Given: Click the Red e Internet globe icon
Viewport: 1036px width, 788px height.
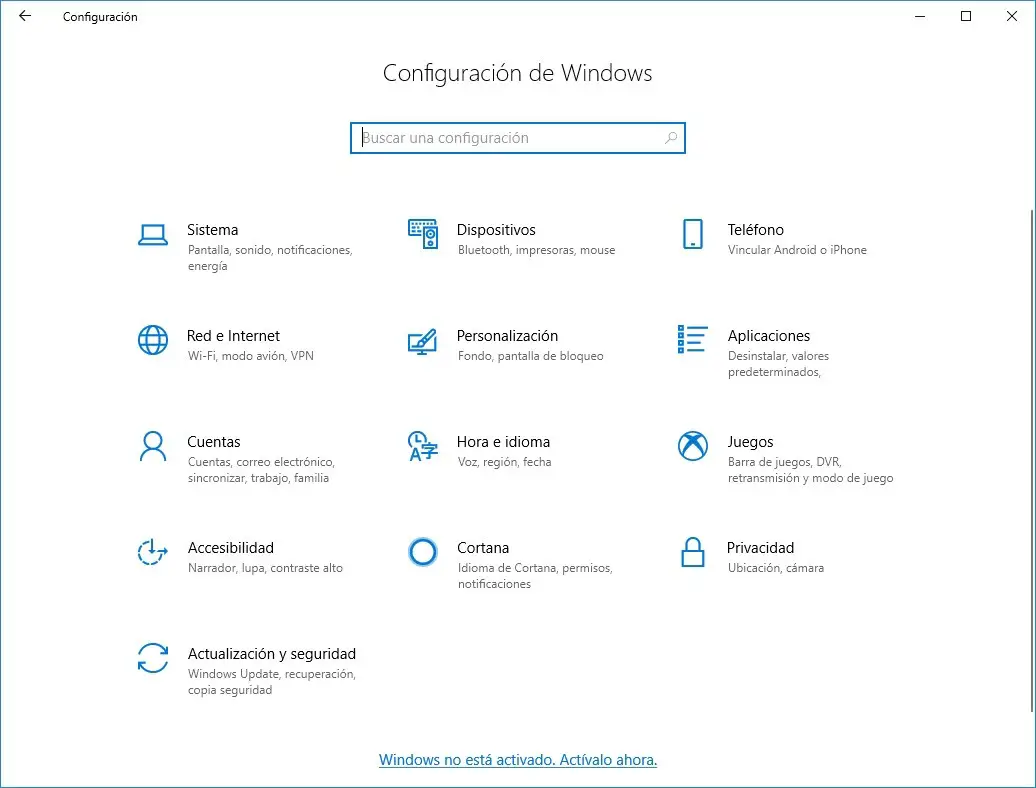Looking at the screenshot, I should click(153, 340).
